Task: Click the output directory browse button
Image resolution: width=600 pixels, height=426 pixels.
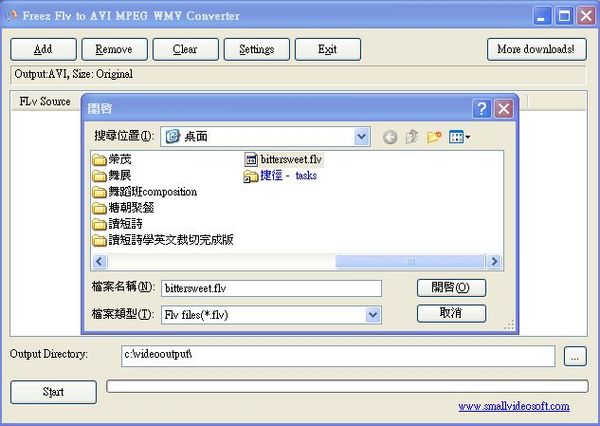Action: pyautogui.click(x=575, y=357)
